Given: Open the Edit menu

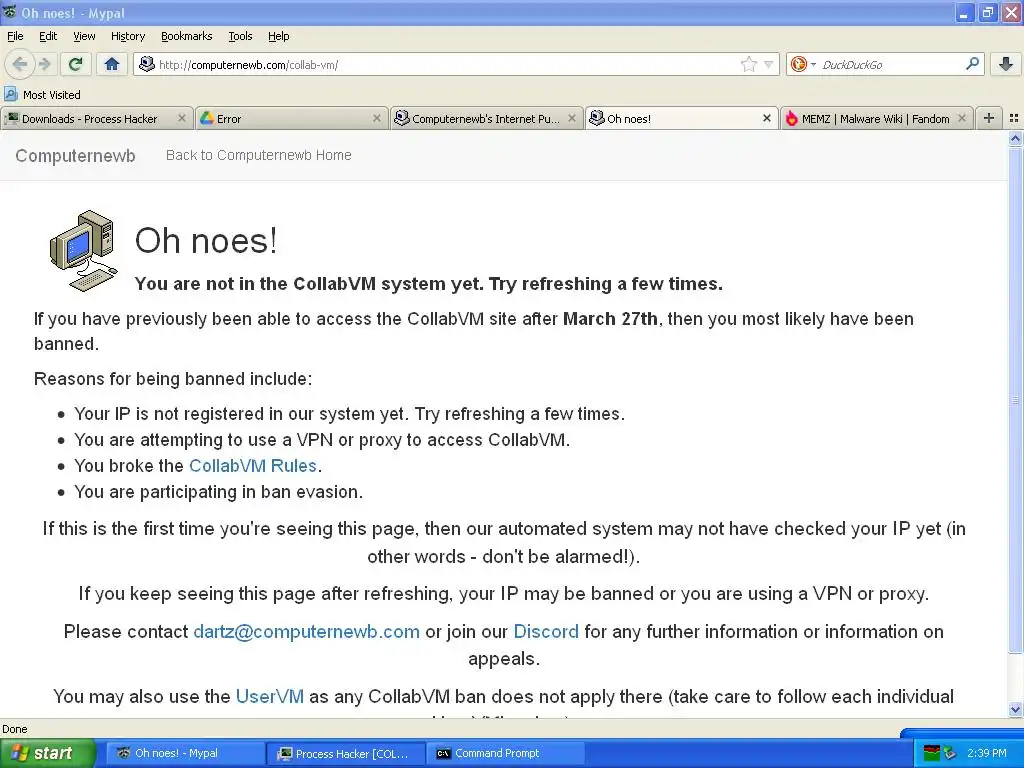Looking at the screenshot, I should tap(48, 36).
